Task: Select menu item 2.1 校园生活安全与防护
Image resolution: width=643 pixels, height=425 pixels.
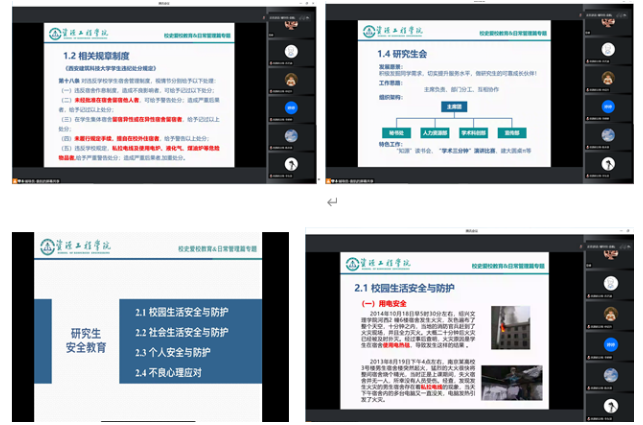Action: (182, 311)
